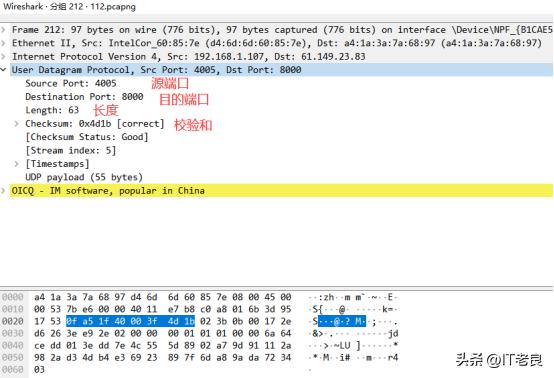Click hex offset 0040 row label
Viewport: 554px width, 378px height.
coord(13,345)
